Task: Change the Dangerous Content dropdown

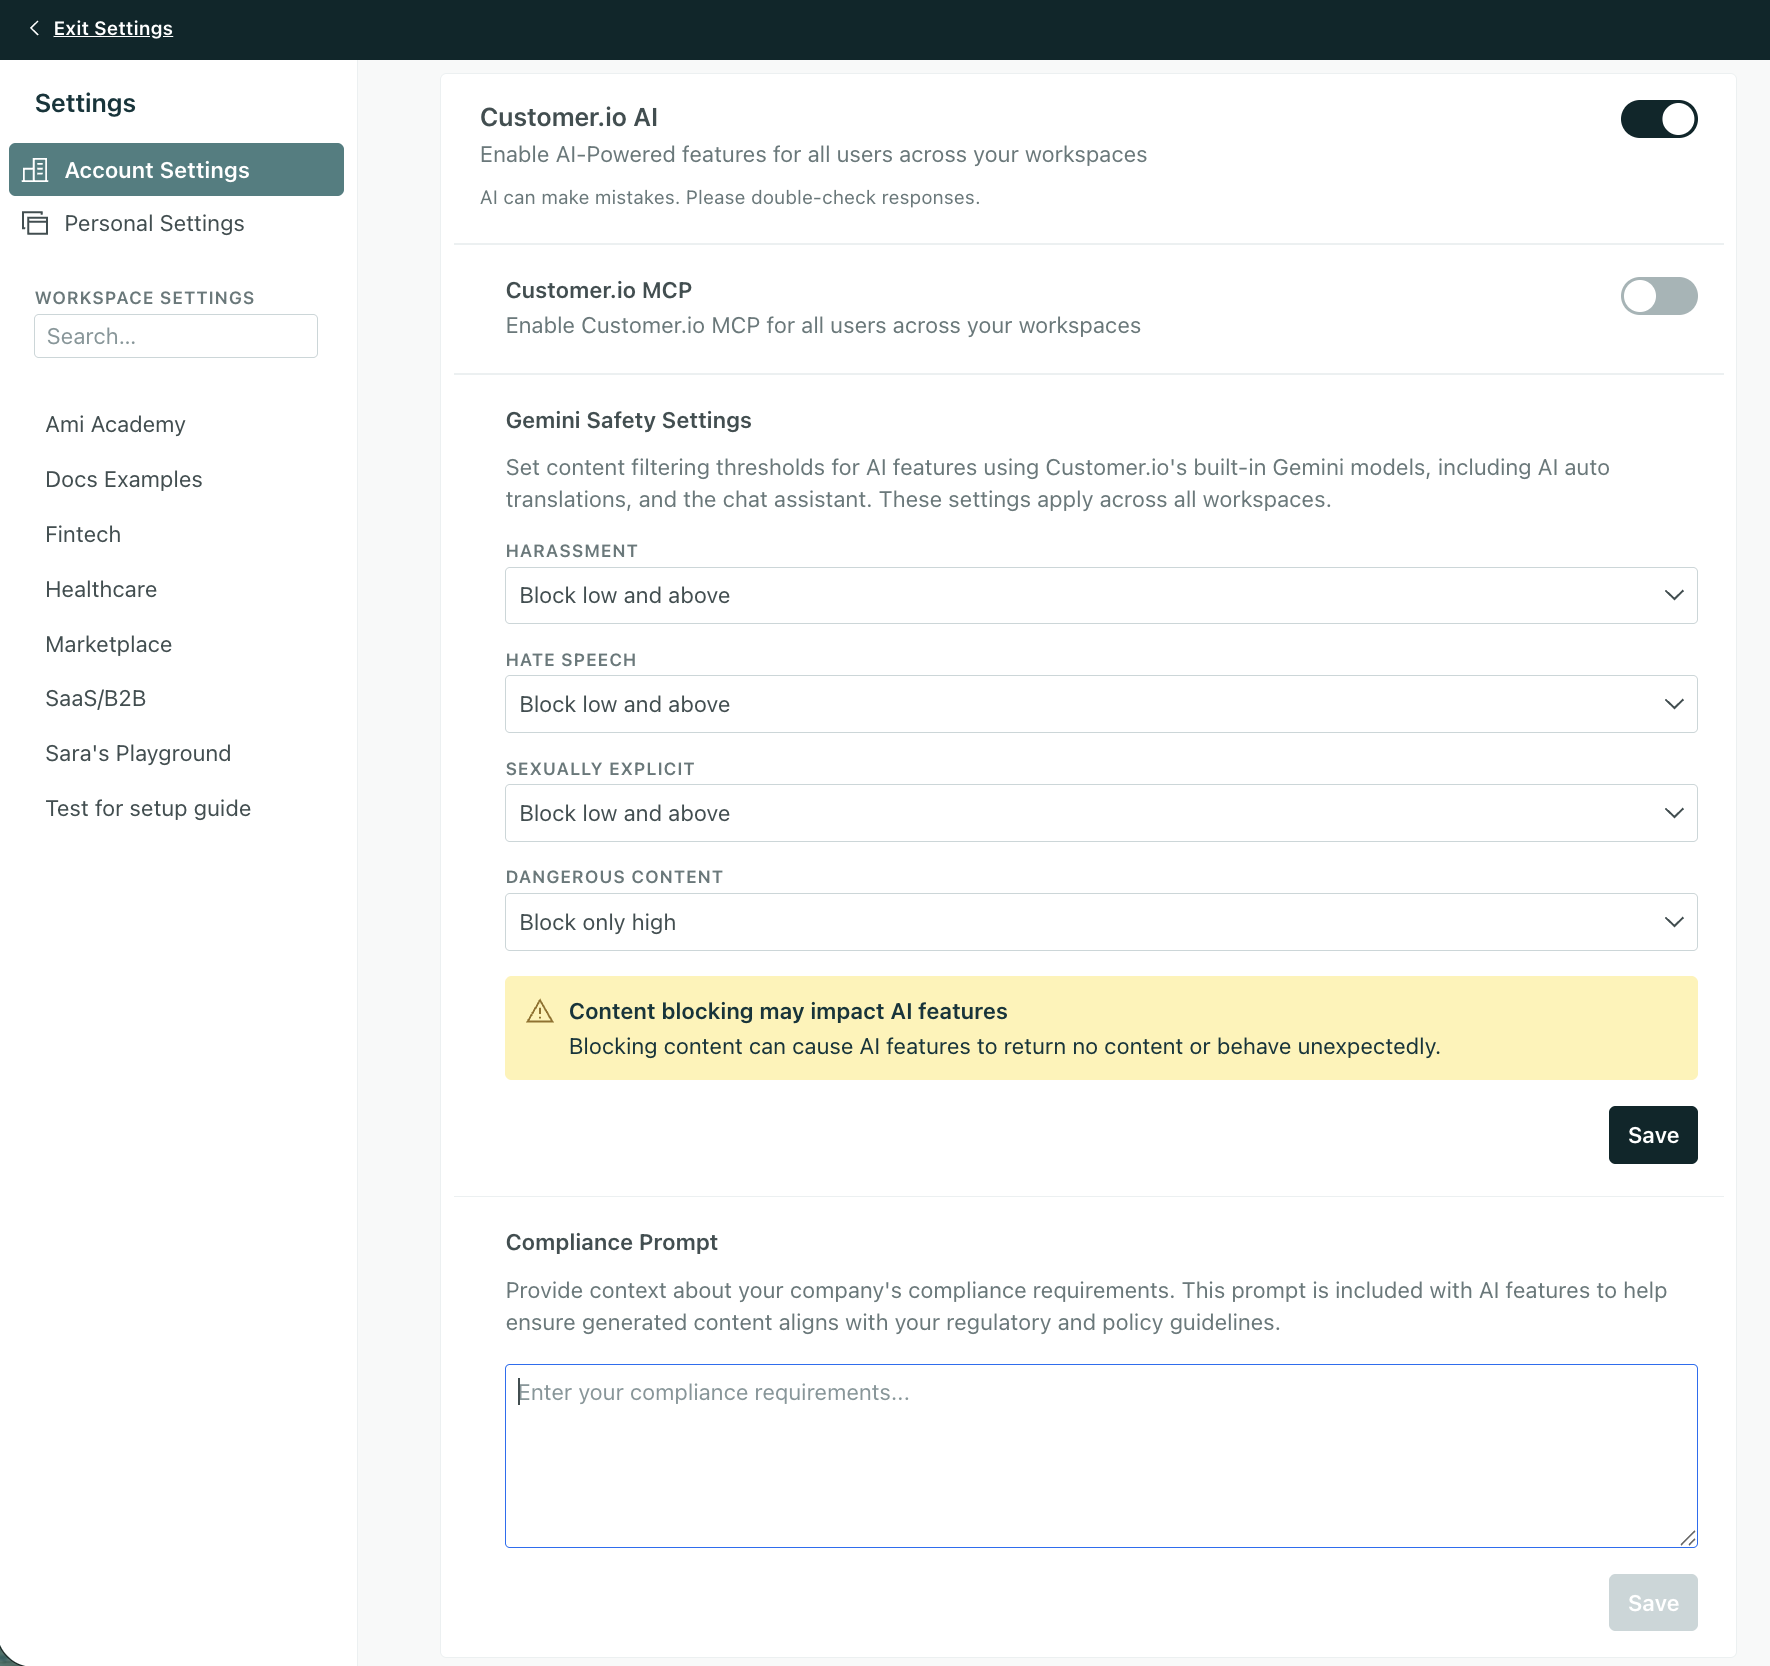Action: click(x=1099, y=921)
